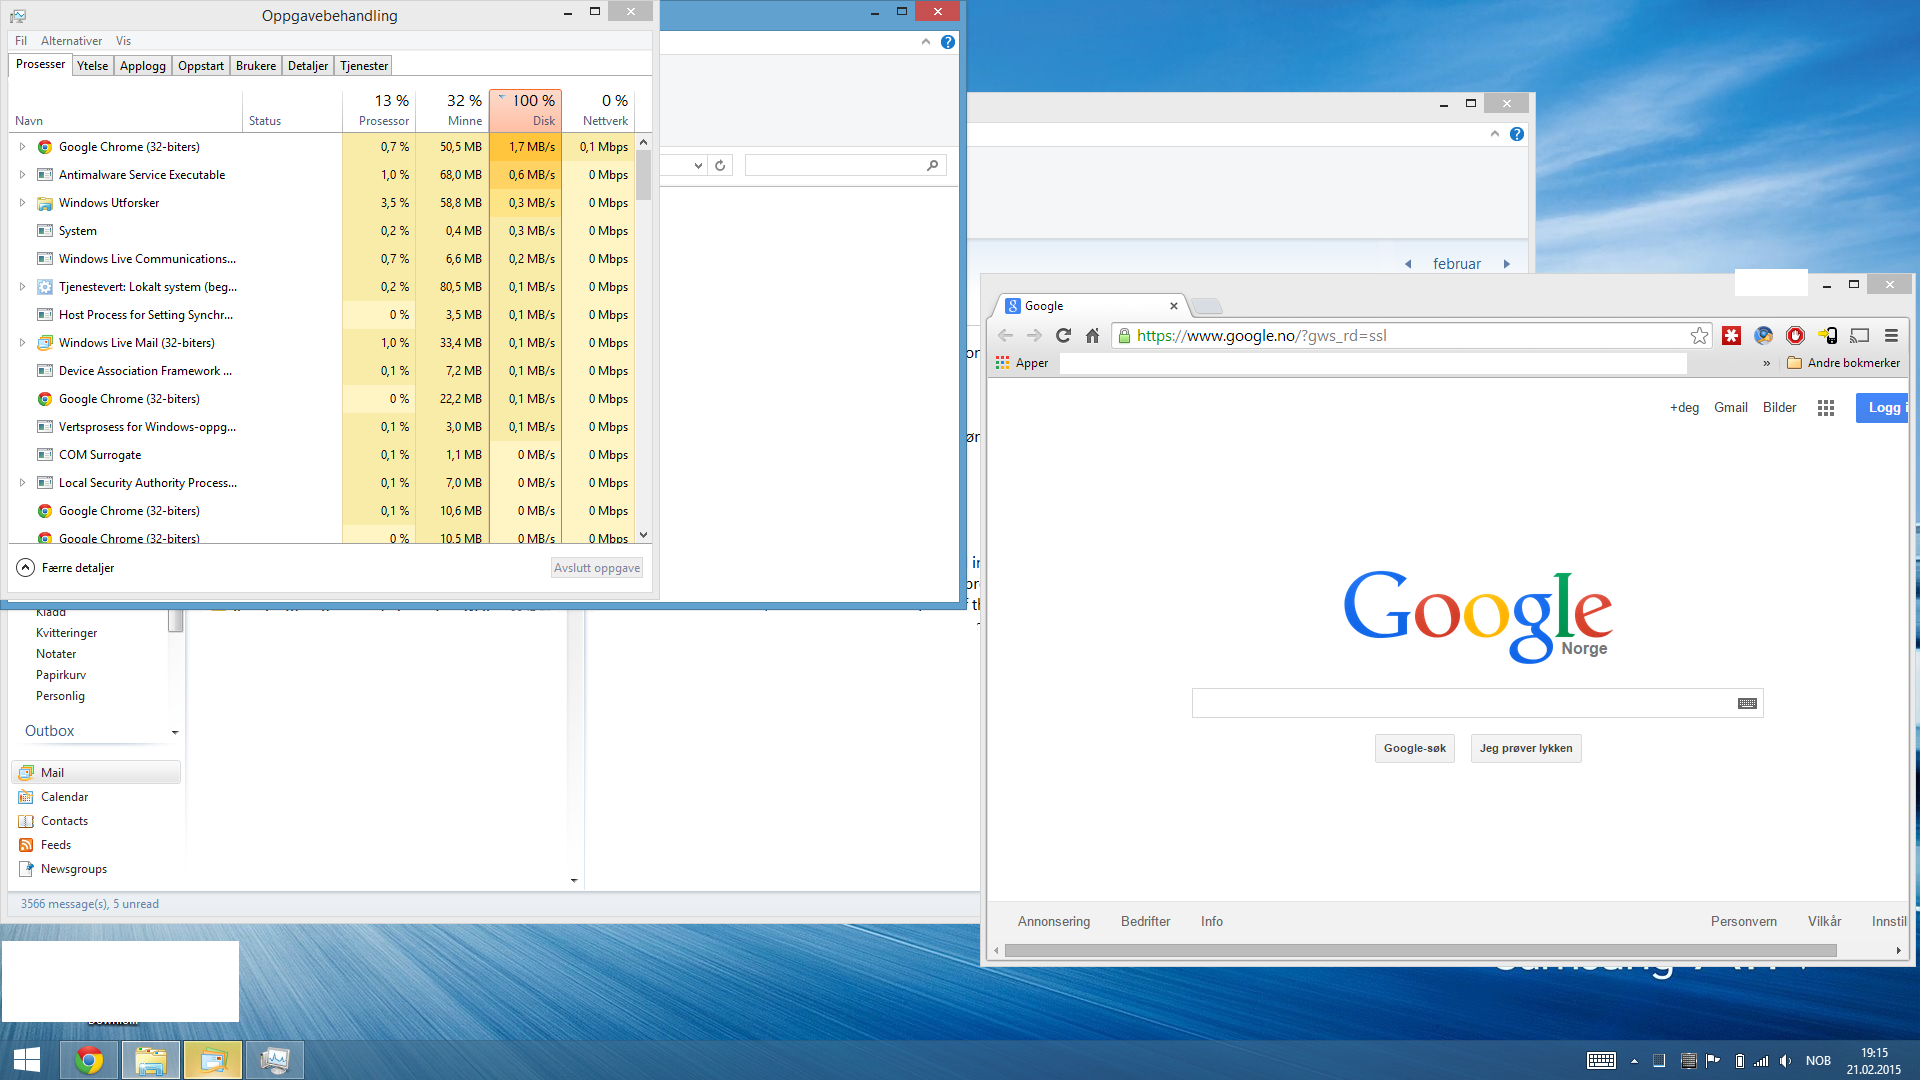Click on-screen keyboard icon in search box
This screenshot has height=1080, width=1920.
(x=1747, y=704)
